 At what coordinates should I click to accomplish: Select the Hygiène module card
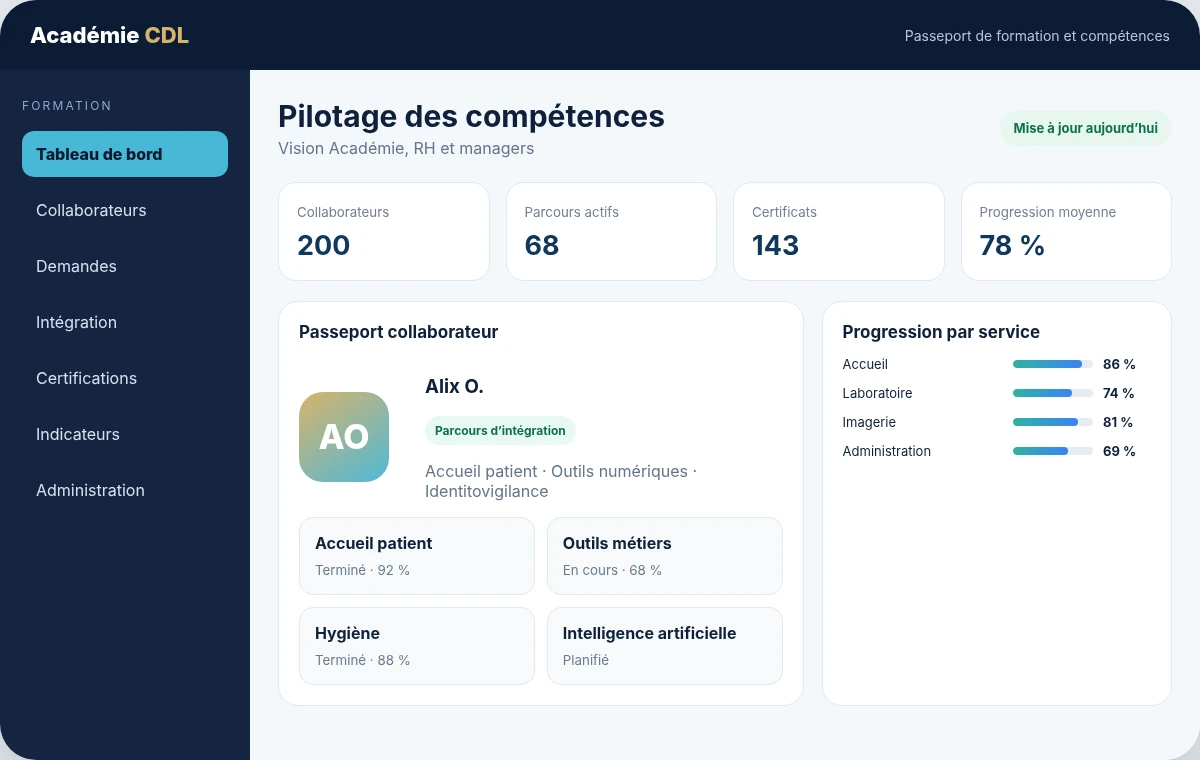tap(417, 646)
